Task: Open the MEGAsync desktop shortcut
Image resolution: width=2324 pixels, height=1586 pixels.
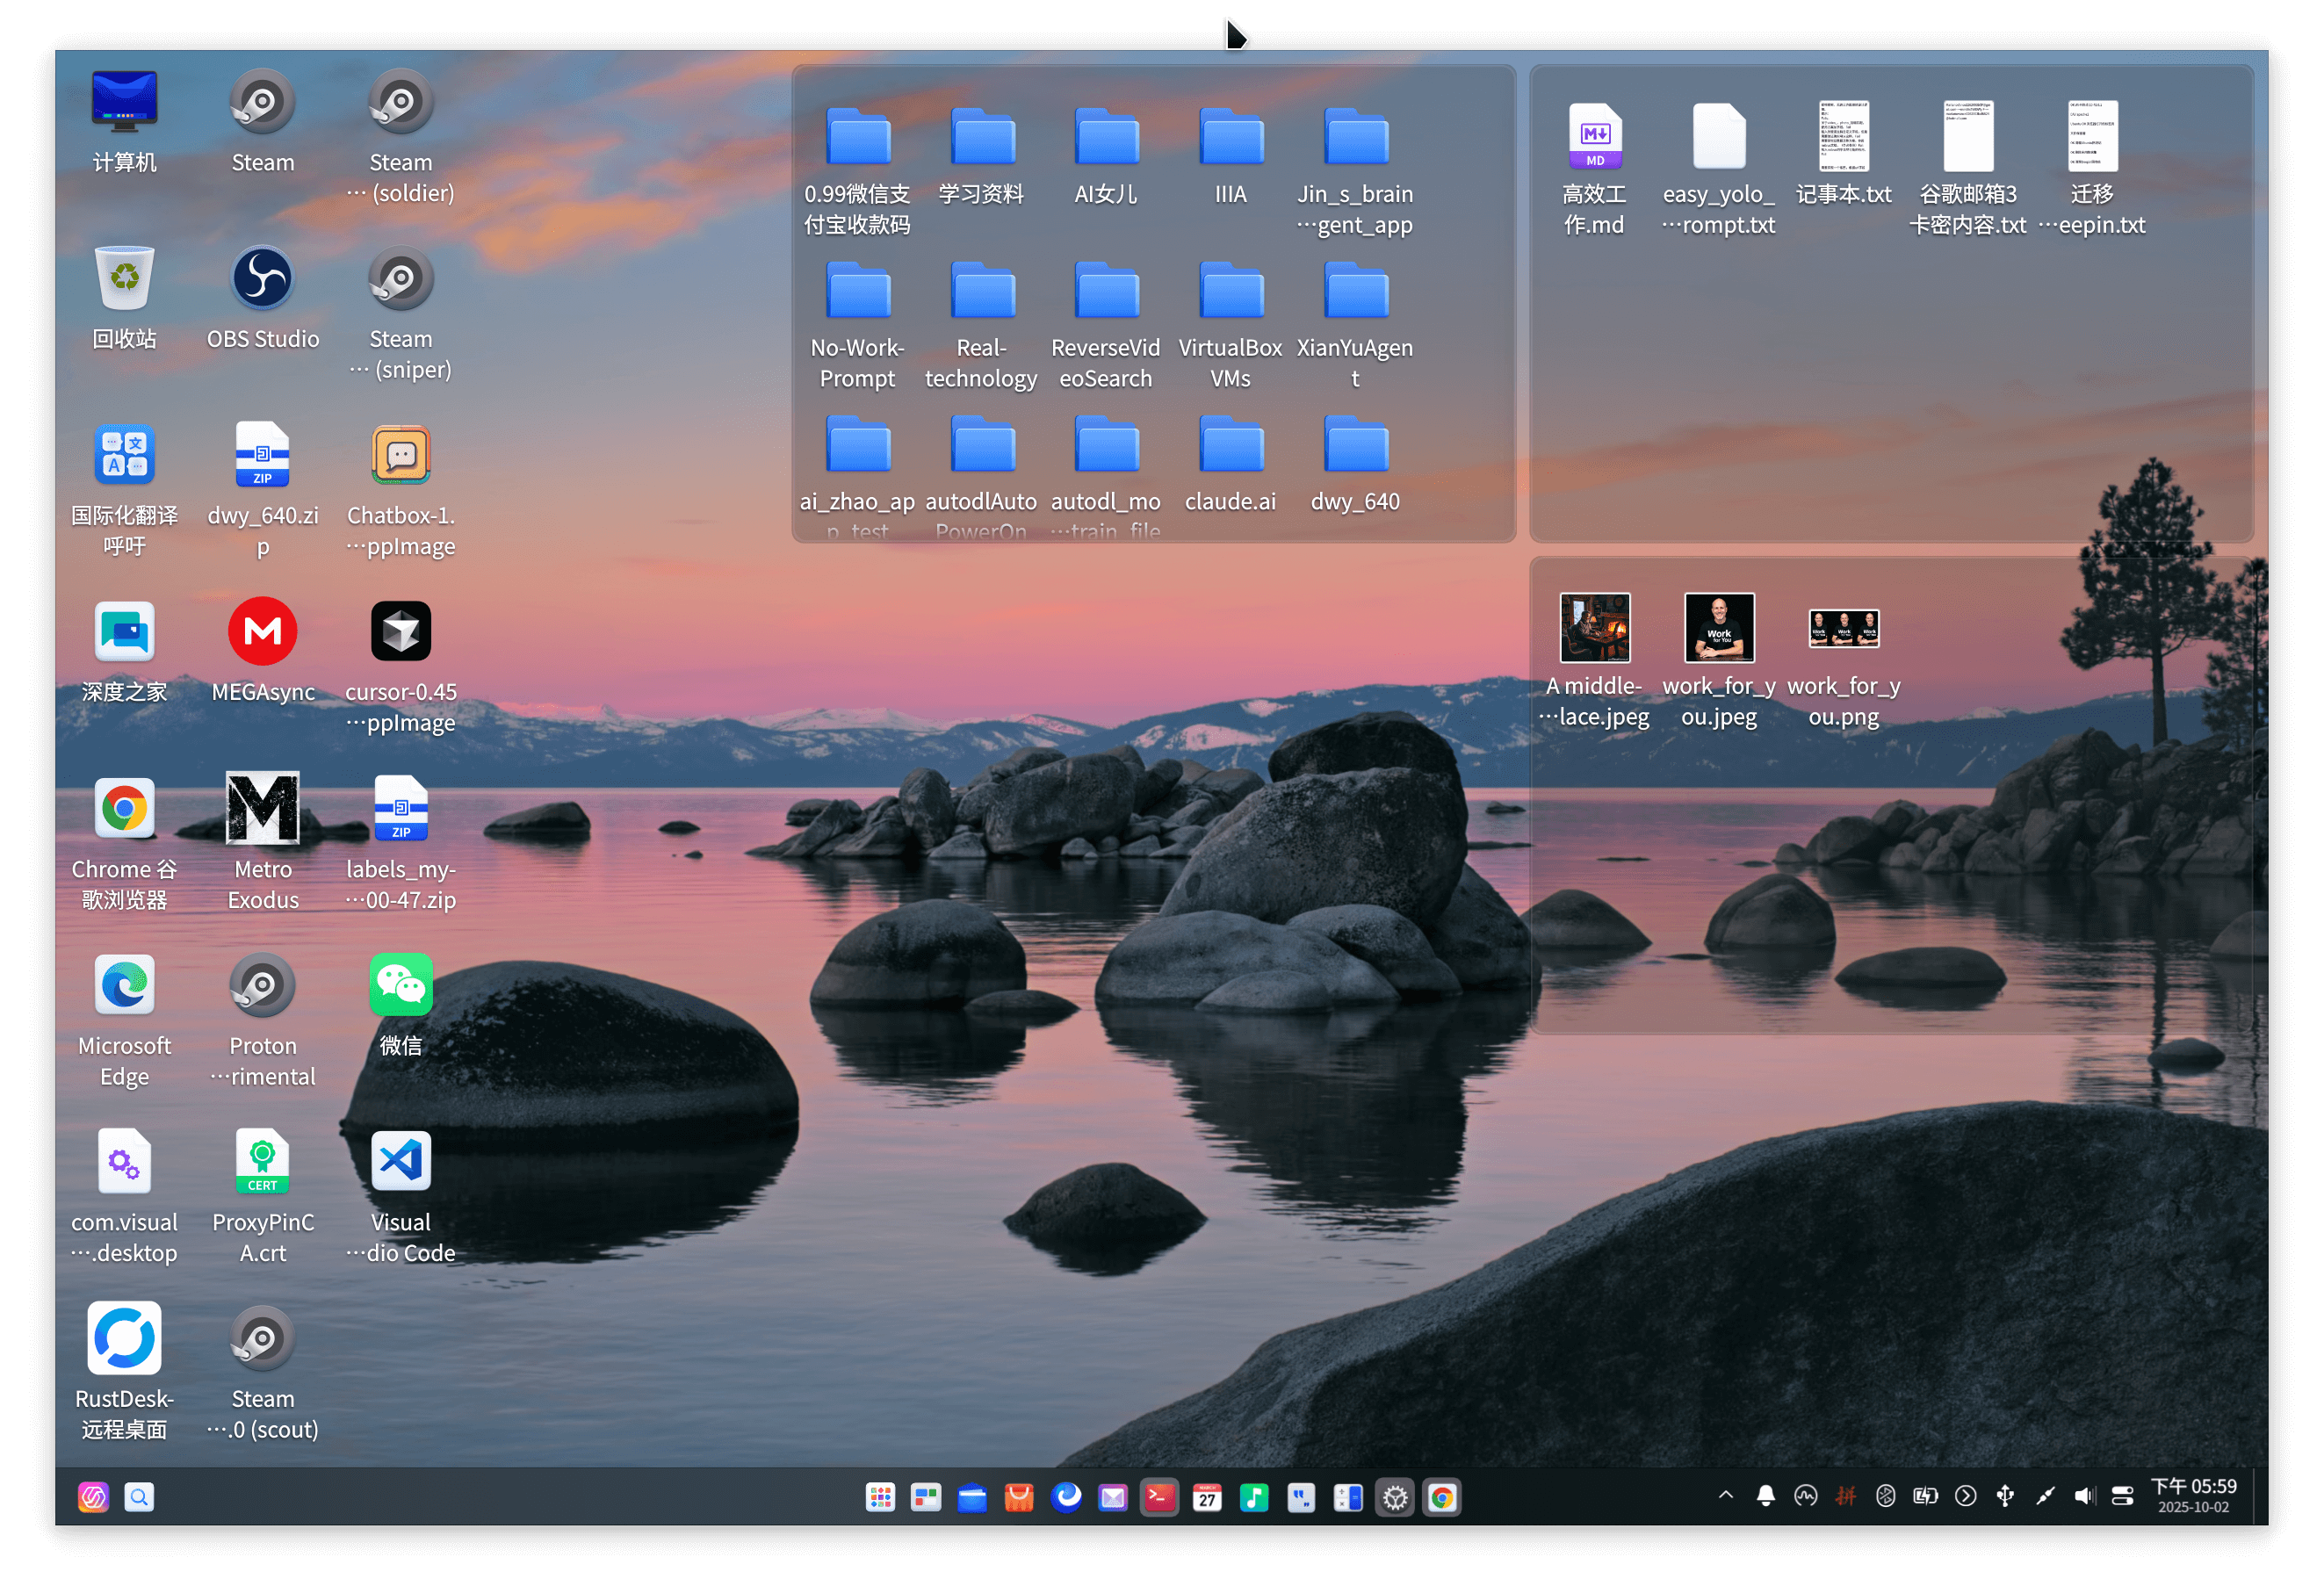Action: pos(262,632)
